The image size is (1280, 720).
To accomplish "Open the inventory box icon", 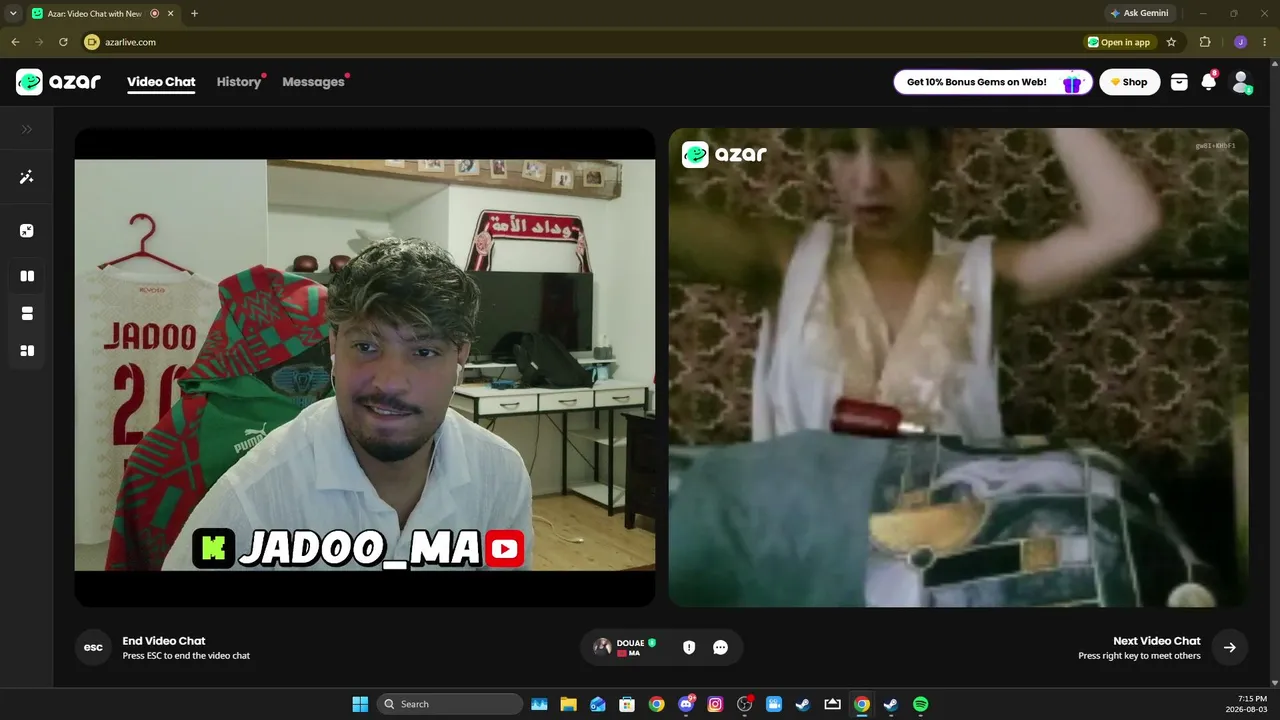I will pos(1179,82).
